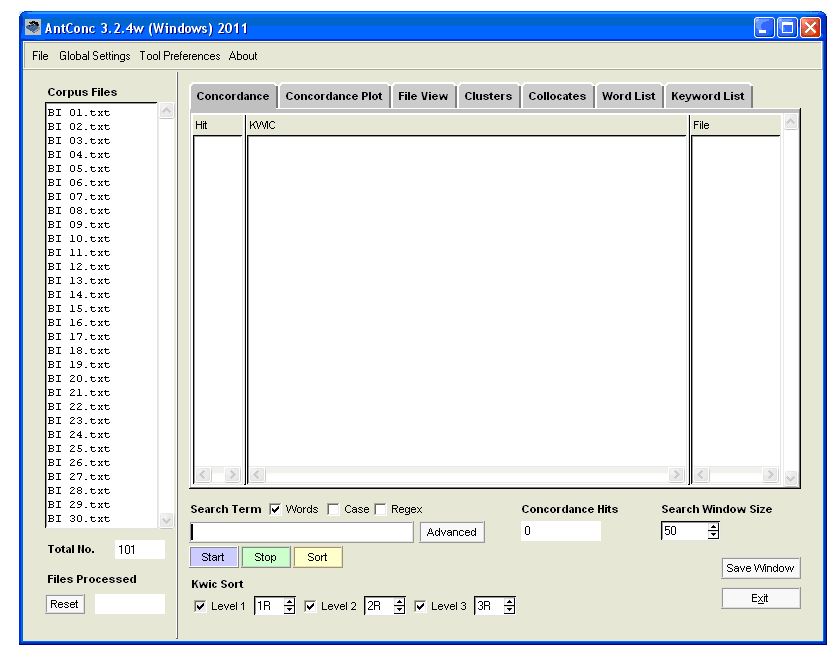Select BI 01.txt in Corpus Files

click(79, 113)
